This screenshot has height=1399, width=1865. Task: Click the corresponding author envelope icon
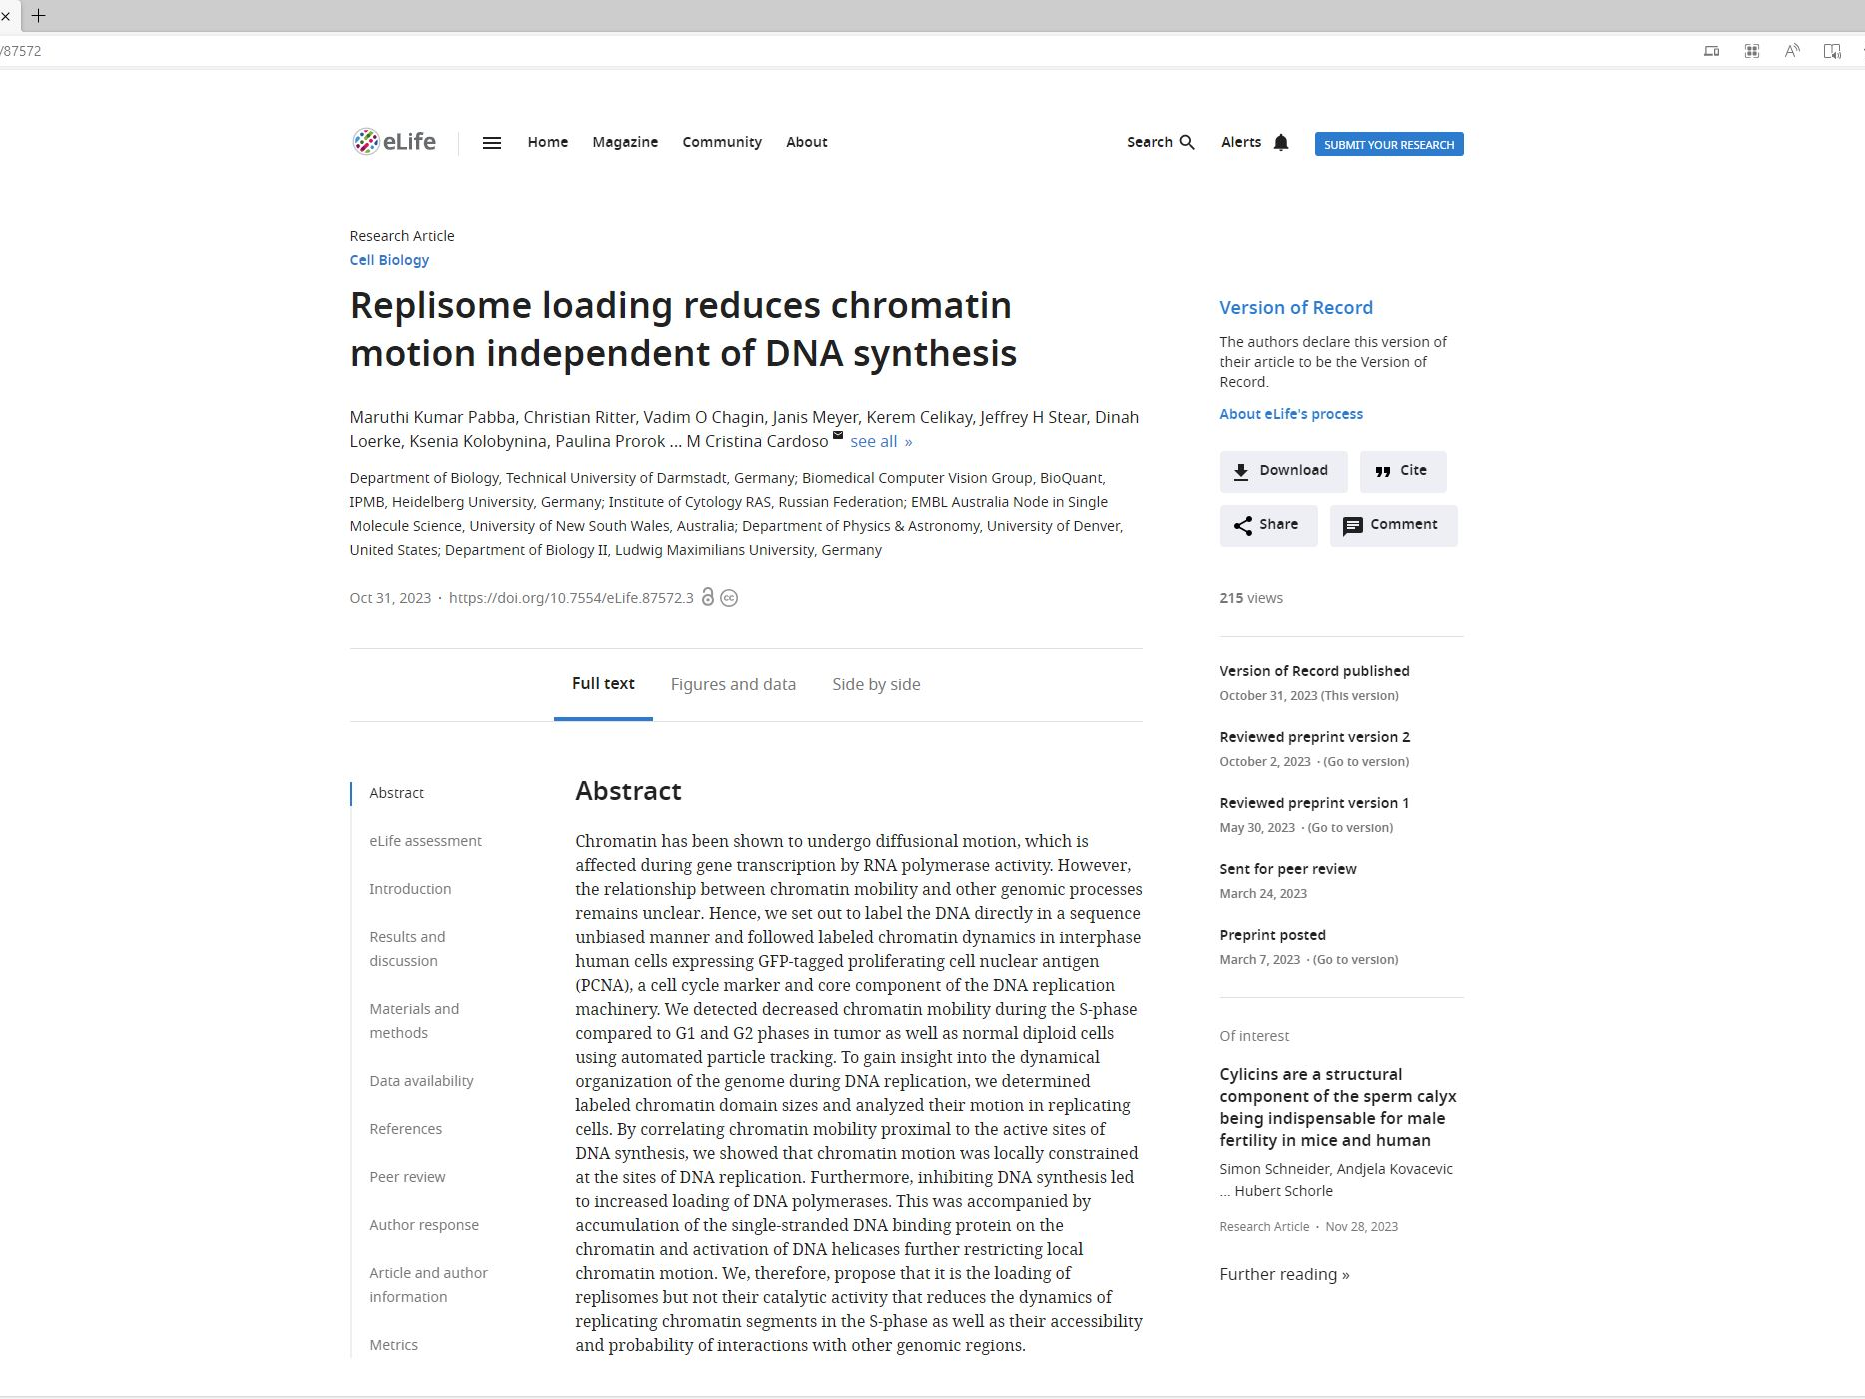coord(838,435)
